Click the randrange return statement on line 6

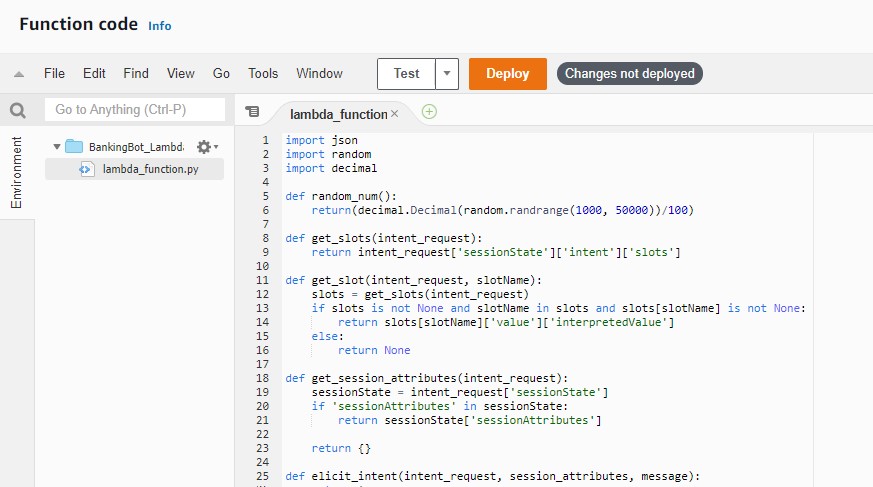503,210
